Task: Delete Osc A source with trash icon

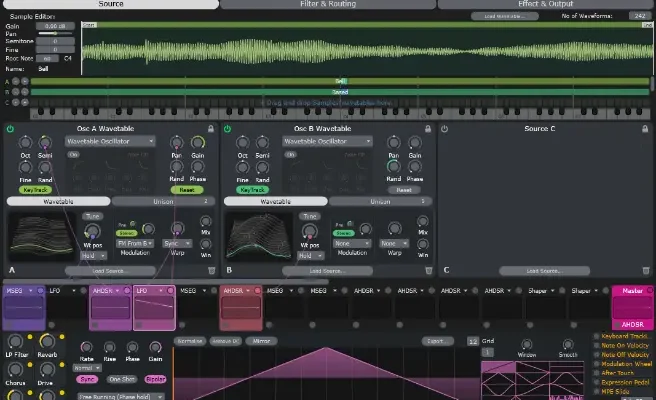Action: [x=211, y=270]
